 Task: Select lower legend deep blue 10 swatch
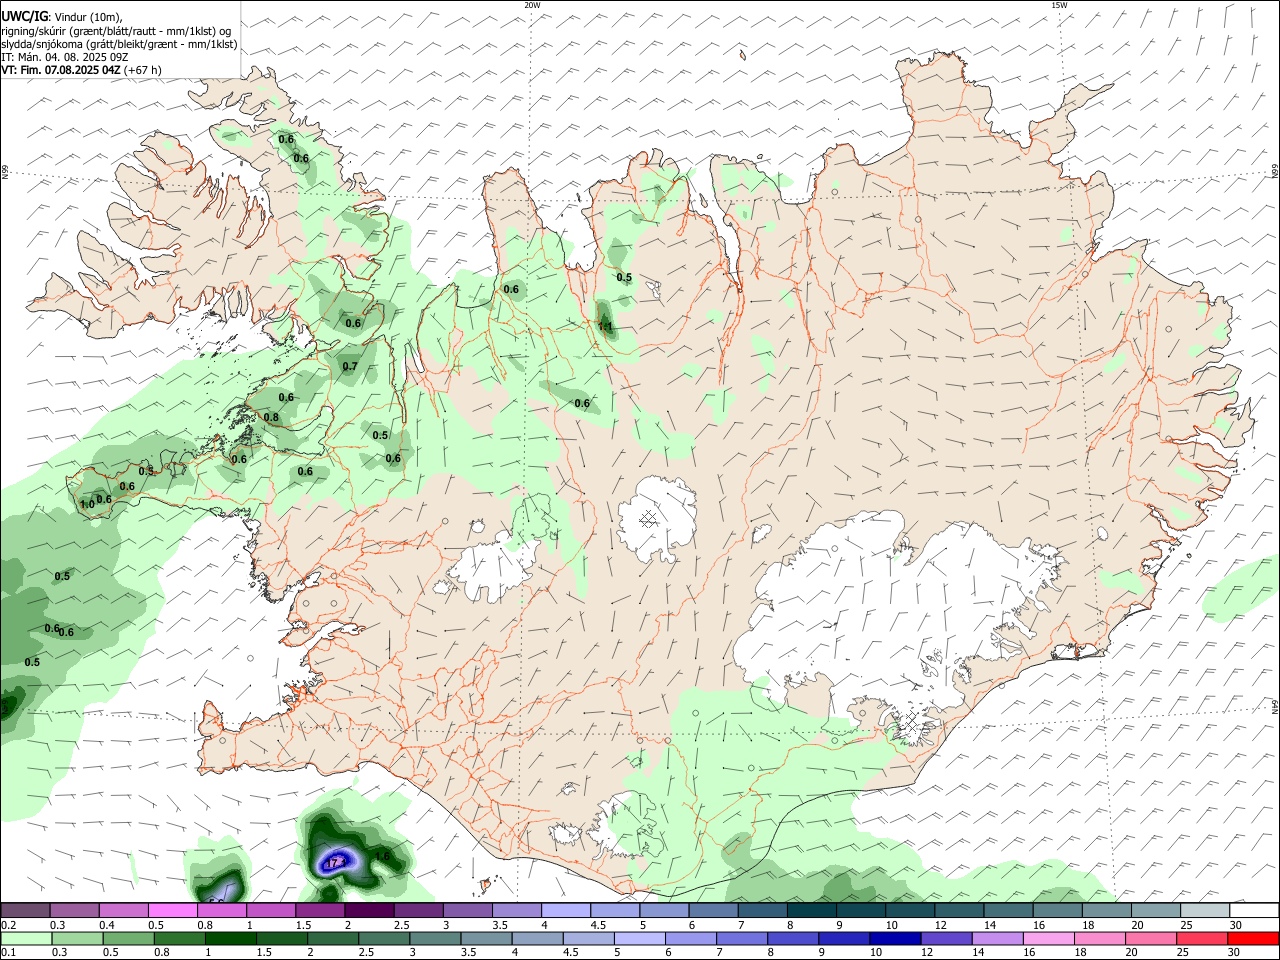(895, 938)
